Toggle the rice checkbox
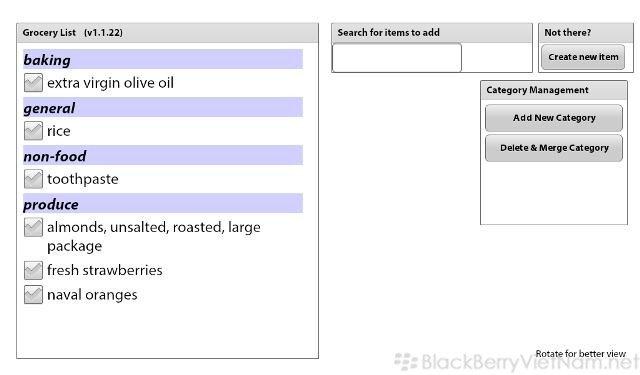 [33, 131]
